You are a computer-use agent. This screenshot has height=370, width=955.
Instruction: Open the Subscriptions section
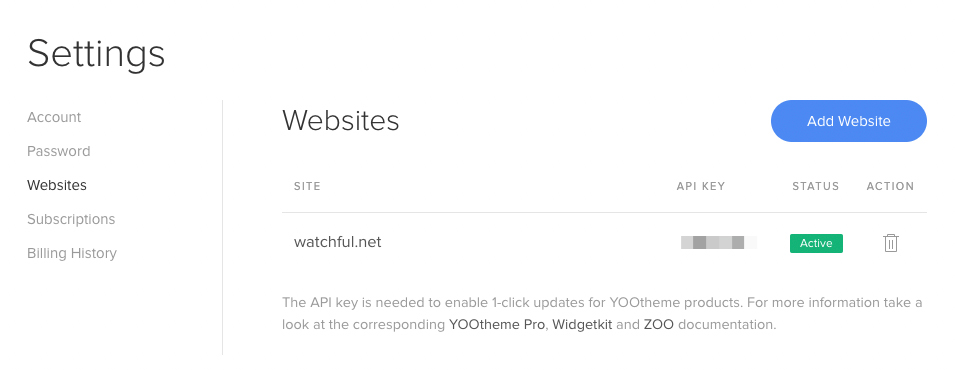(x=71, y=219)
